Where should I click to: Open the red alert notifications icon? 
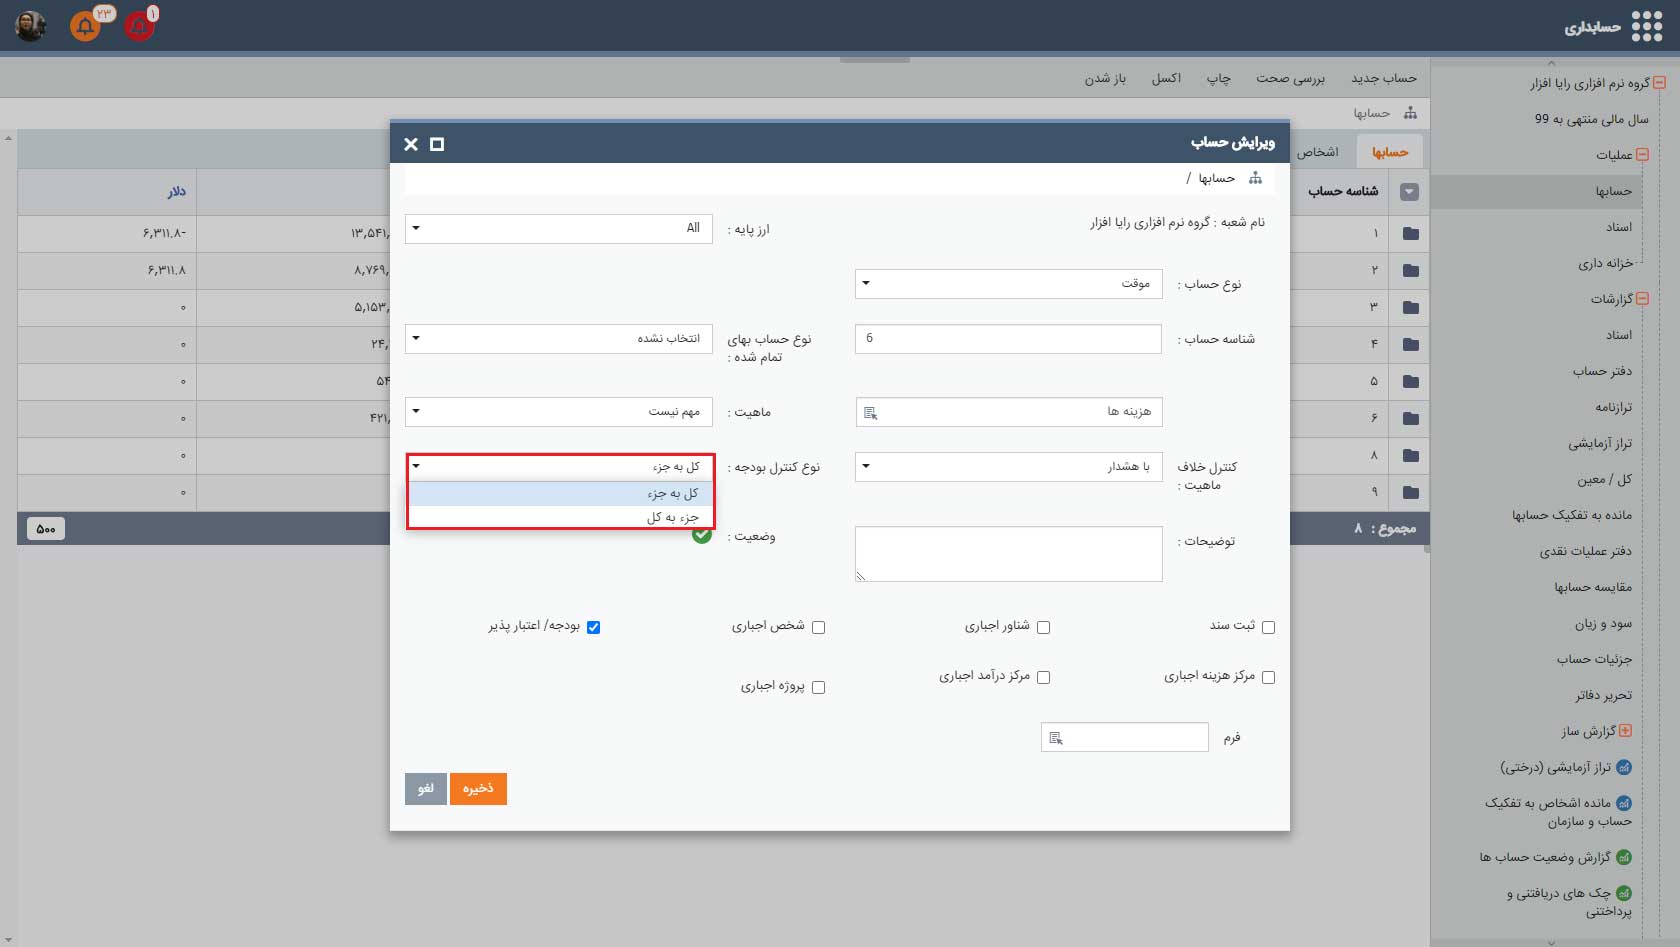139,26
